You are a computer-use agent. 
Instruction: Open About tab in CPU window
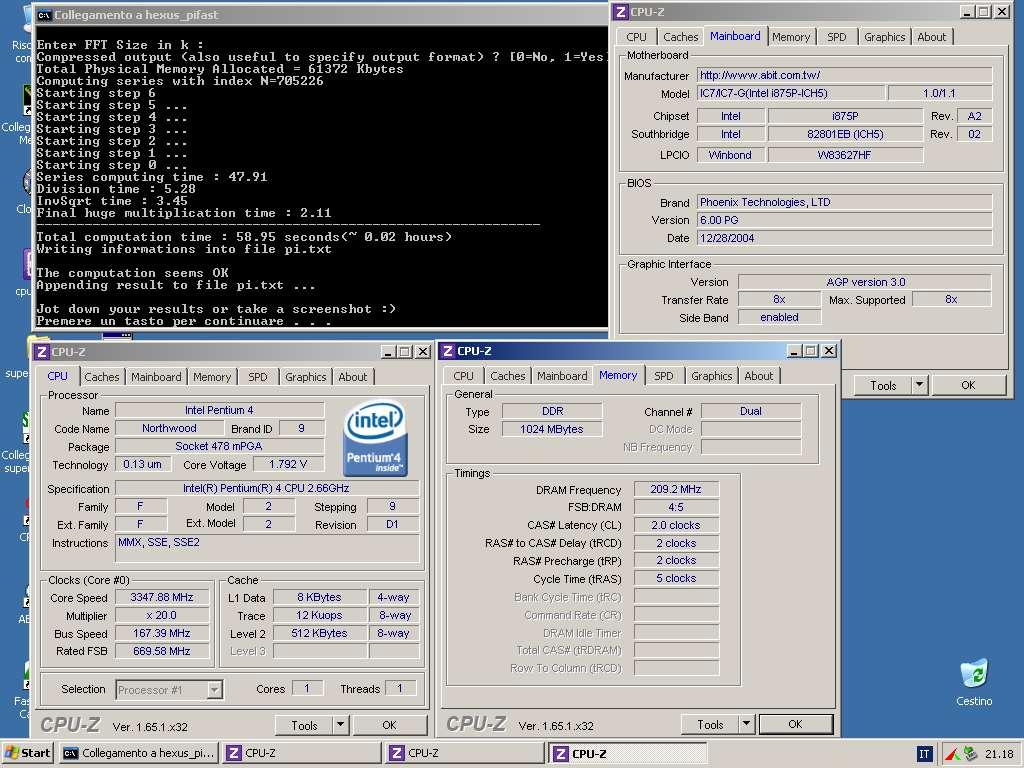pyautogui.click(x=353, y=377)
